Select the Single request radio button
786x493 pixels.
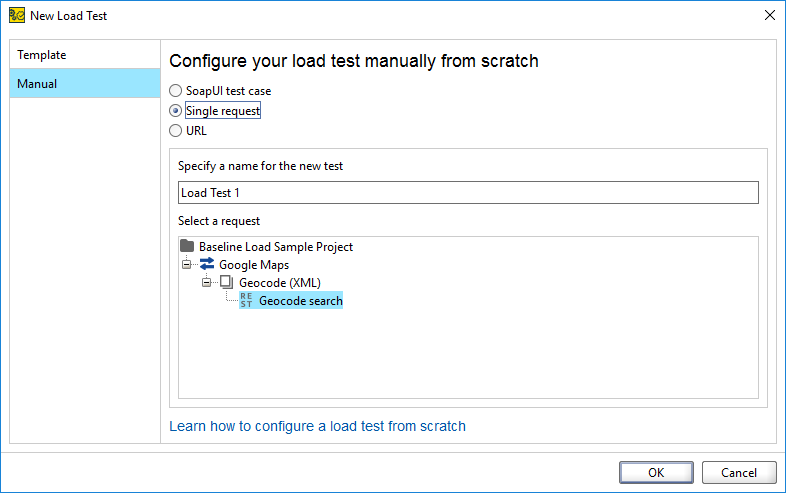175,110
